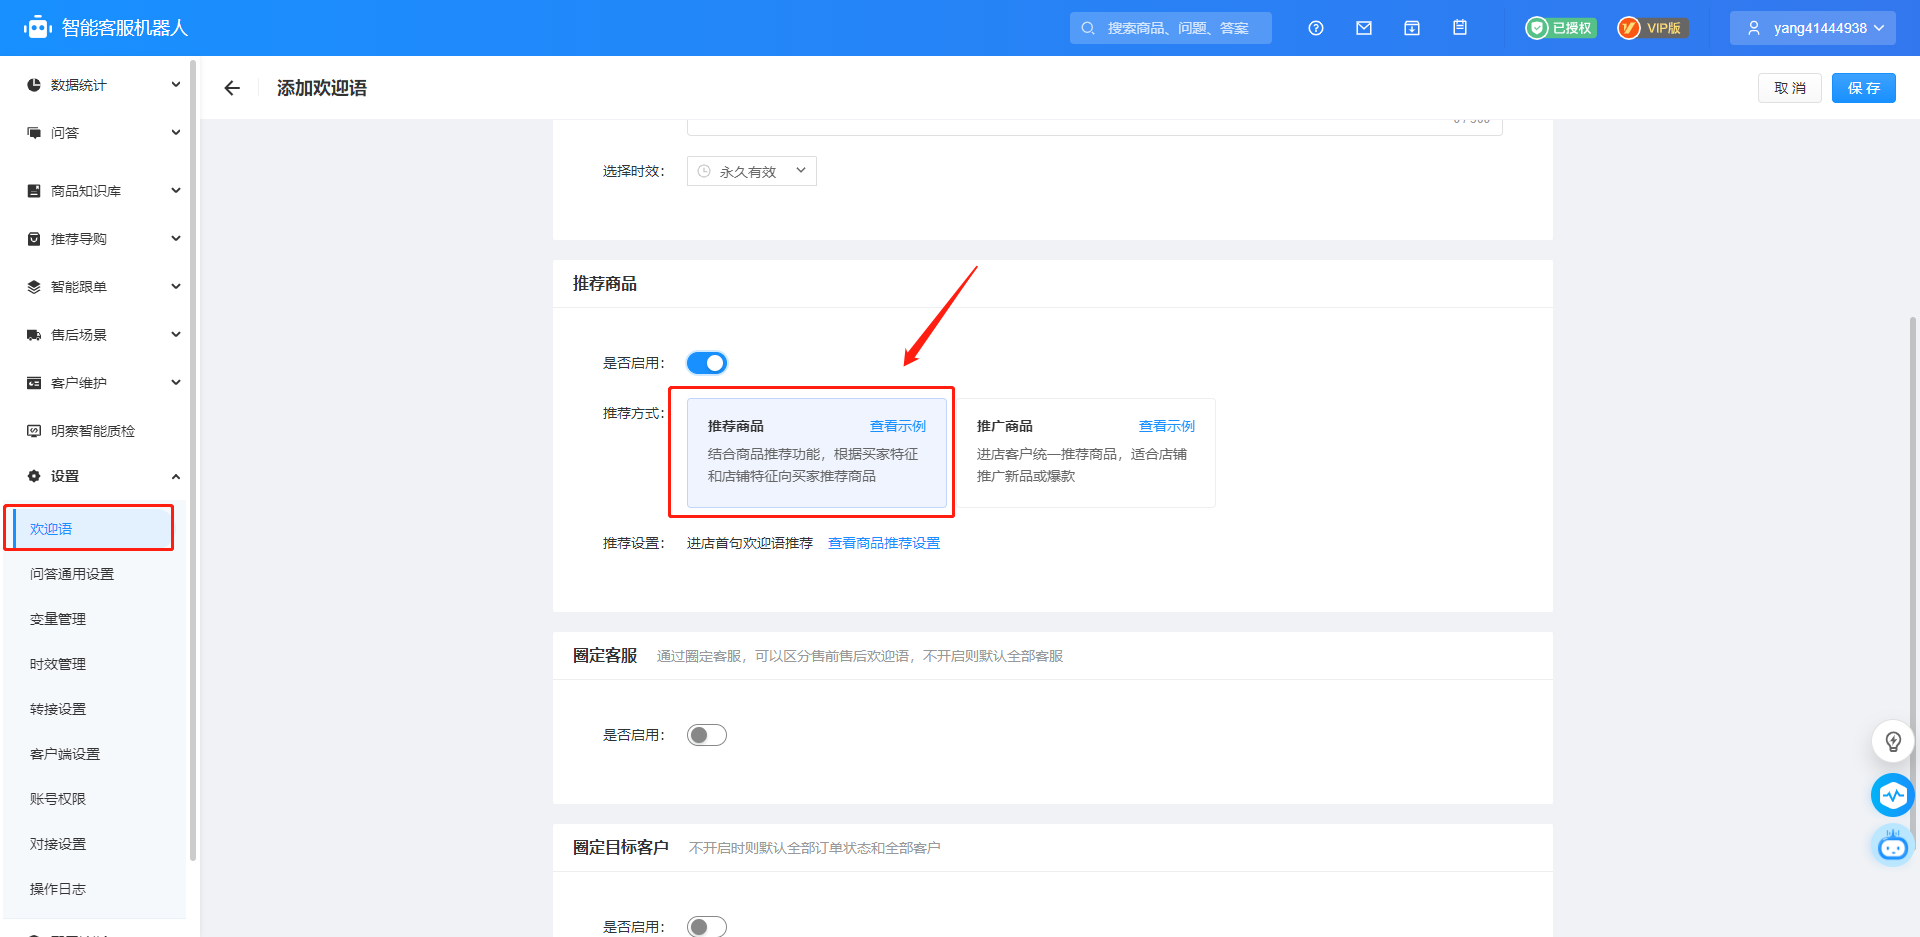Click the sidebar vertical scrollbar
Image resolution: width=1920 pixels, height=937 pixels.
coord(193,460)
